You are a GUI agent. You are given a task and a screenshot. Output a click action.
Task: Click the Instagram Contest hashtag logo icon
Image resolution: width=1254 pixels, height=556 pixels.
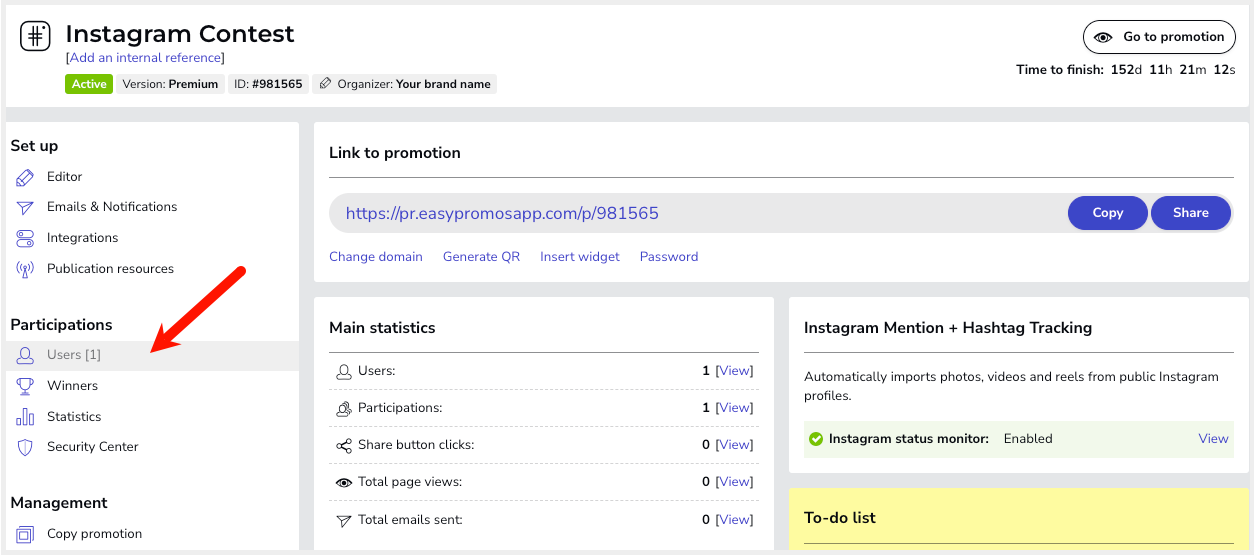36,36
